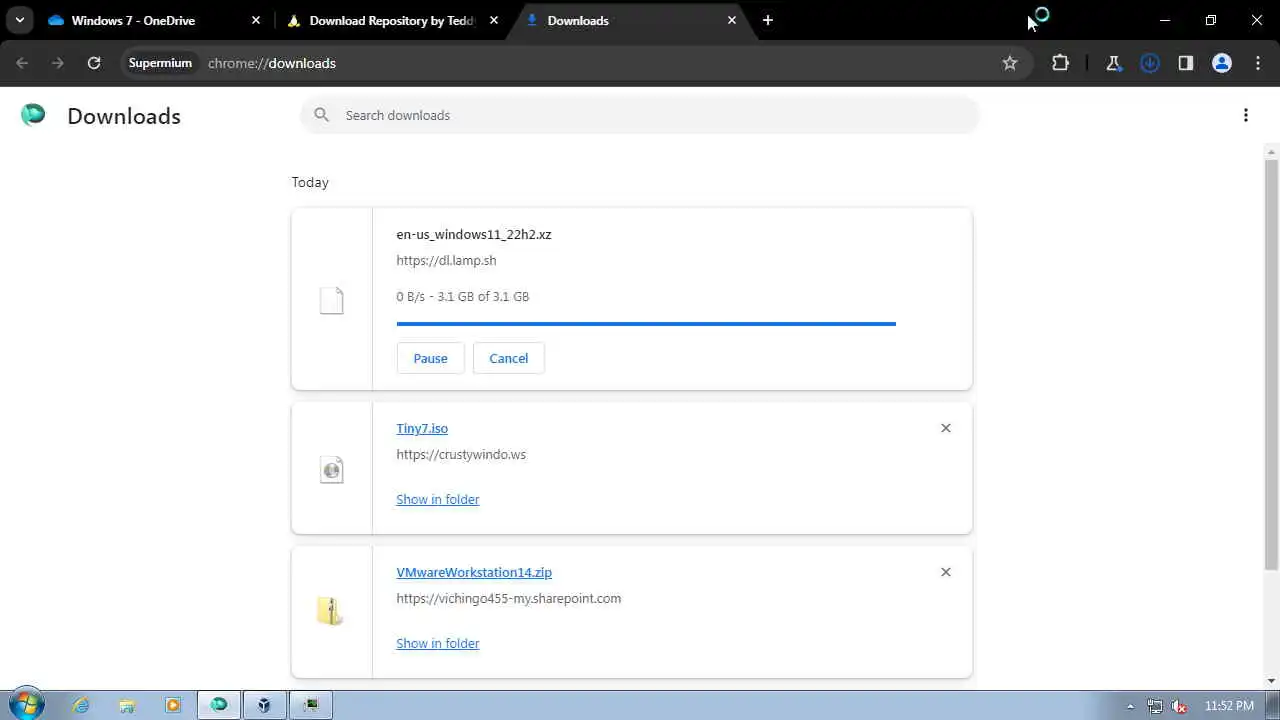The height and width of the screenshot is (720, 1280).
Task: Close the Downloads tab
Action: tap(732, 20)
